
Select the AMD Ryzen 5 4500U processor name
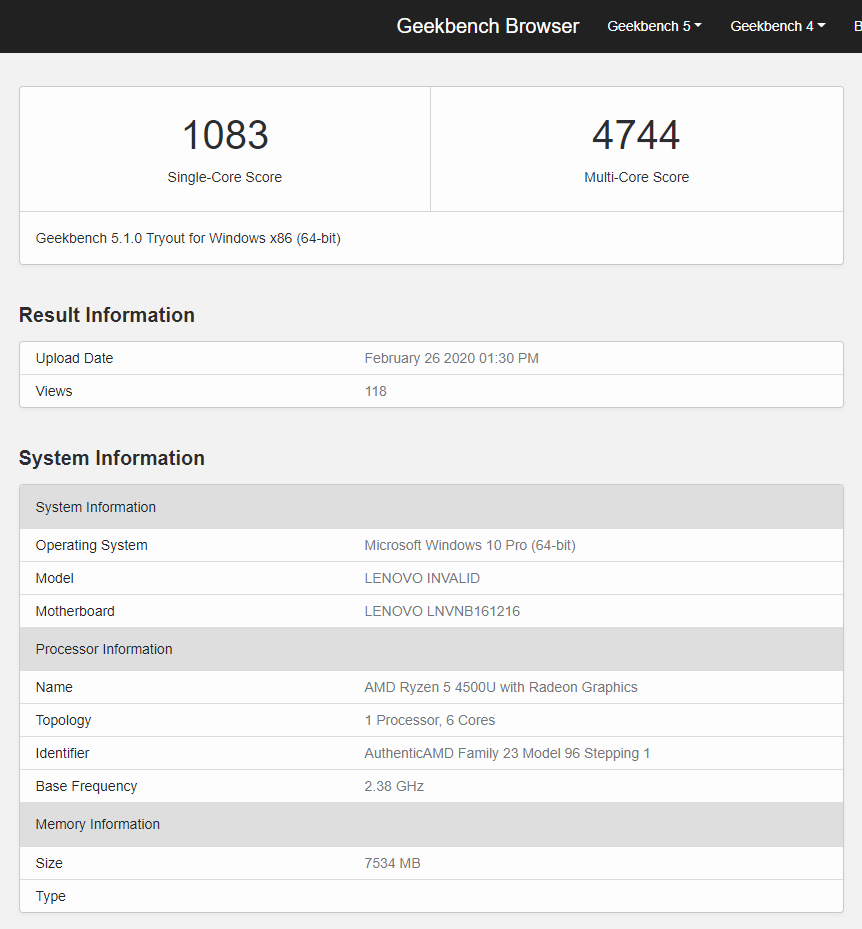pyautogui.click(x=501, y=687)
